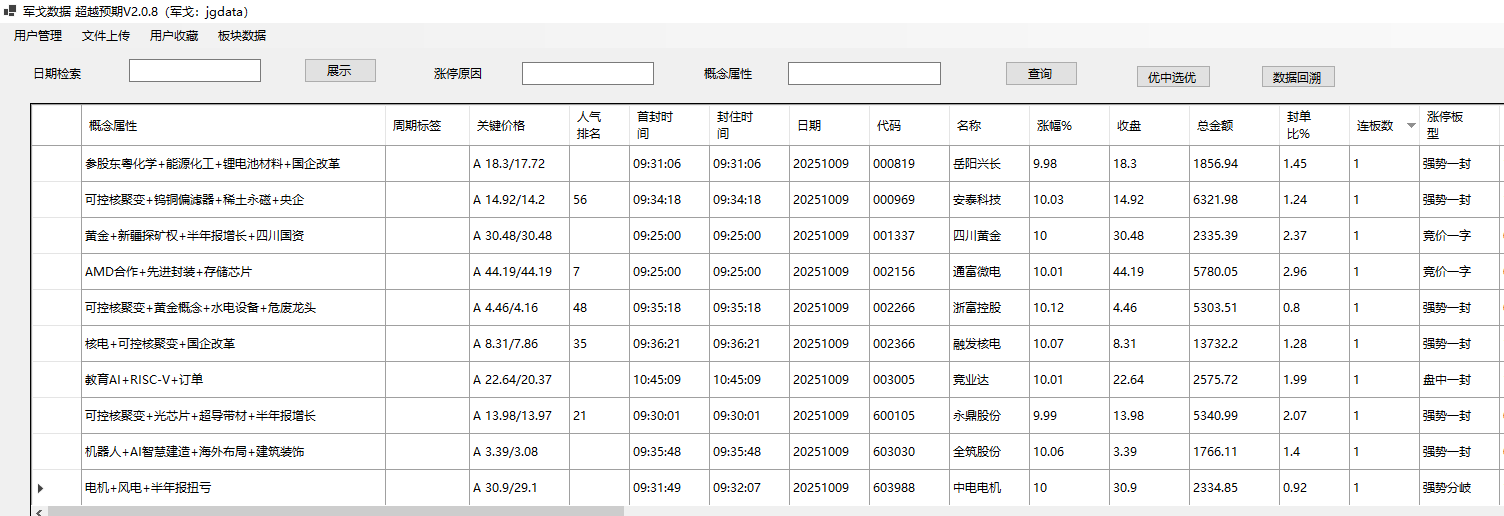Click the 关键价格 column header
This screenshot has width=1504, height=516.
click(520, 126)
